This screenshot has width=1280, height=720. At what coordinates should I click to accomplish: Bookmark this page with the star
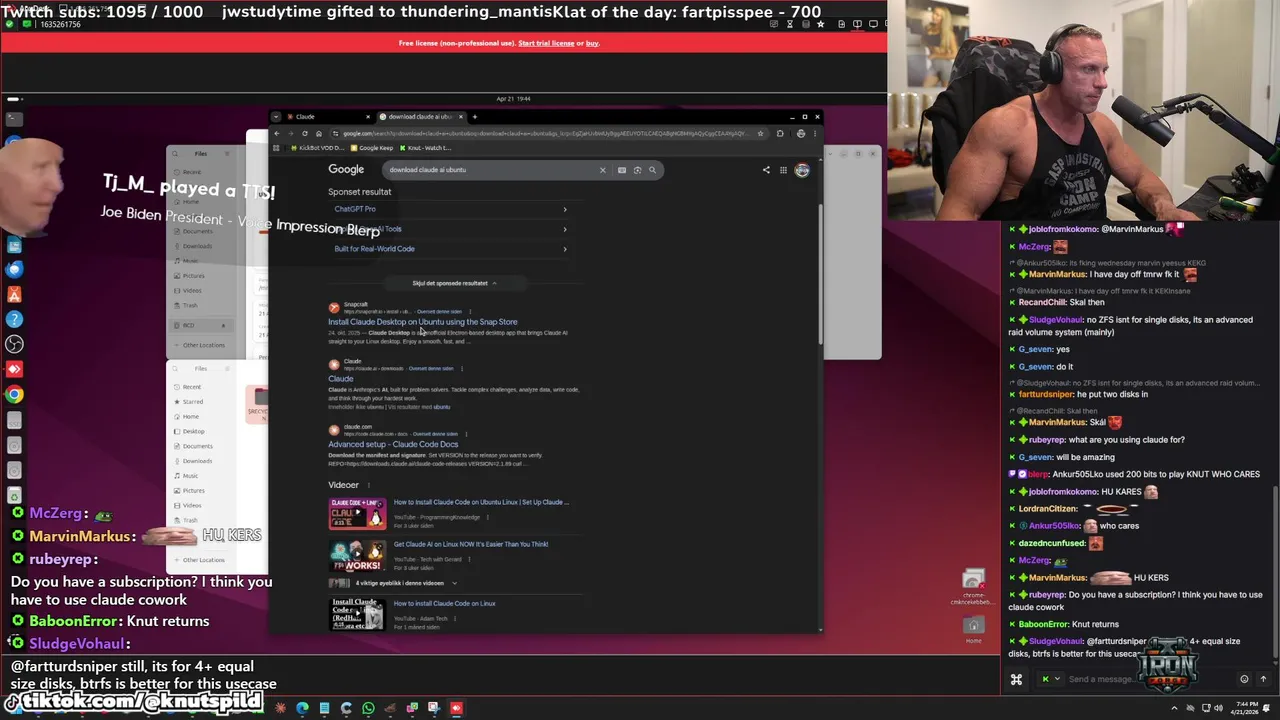tap(761, 133)
